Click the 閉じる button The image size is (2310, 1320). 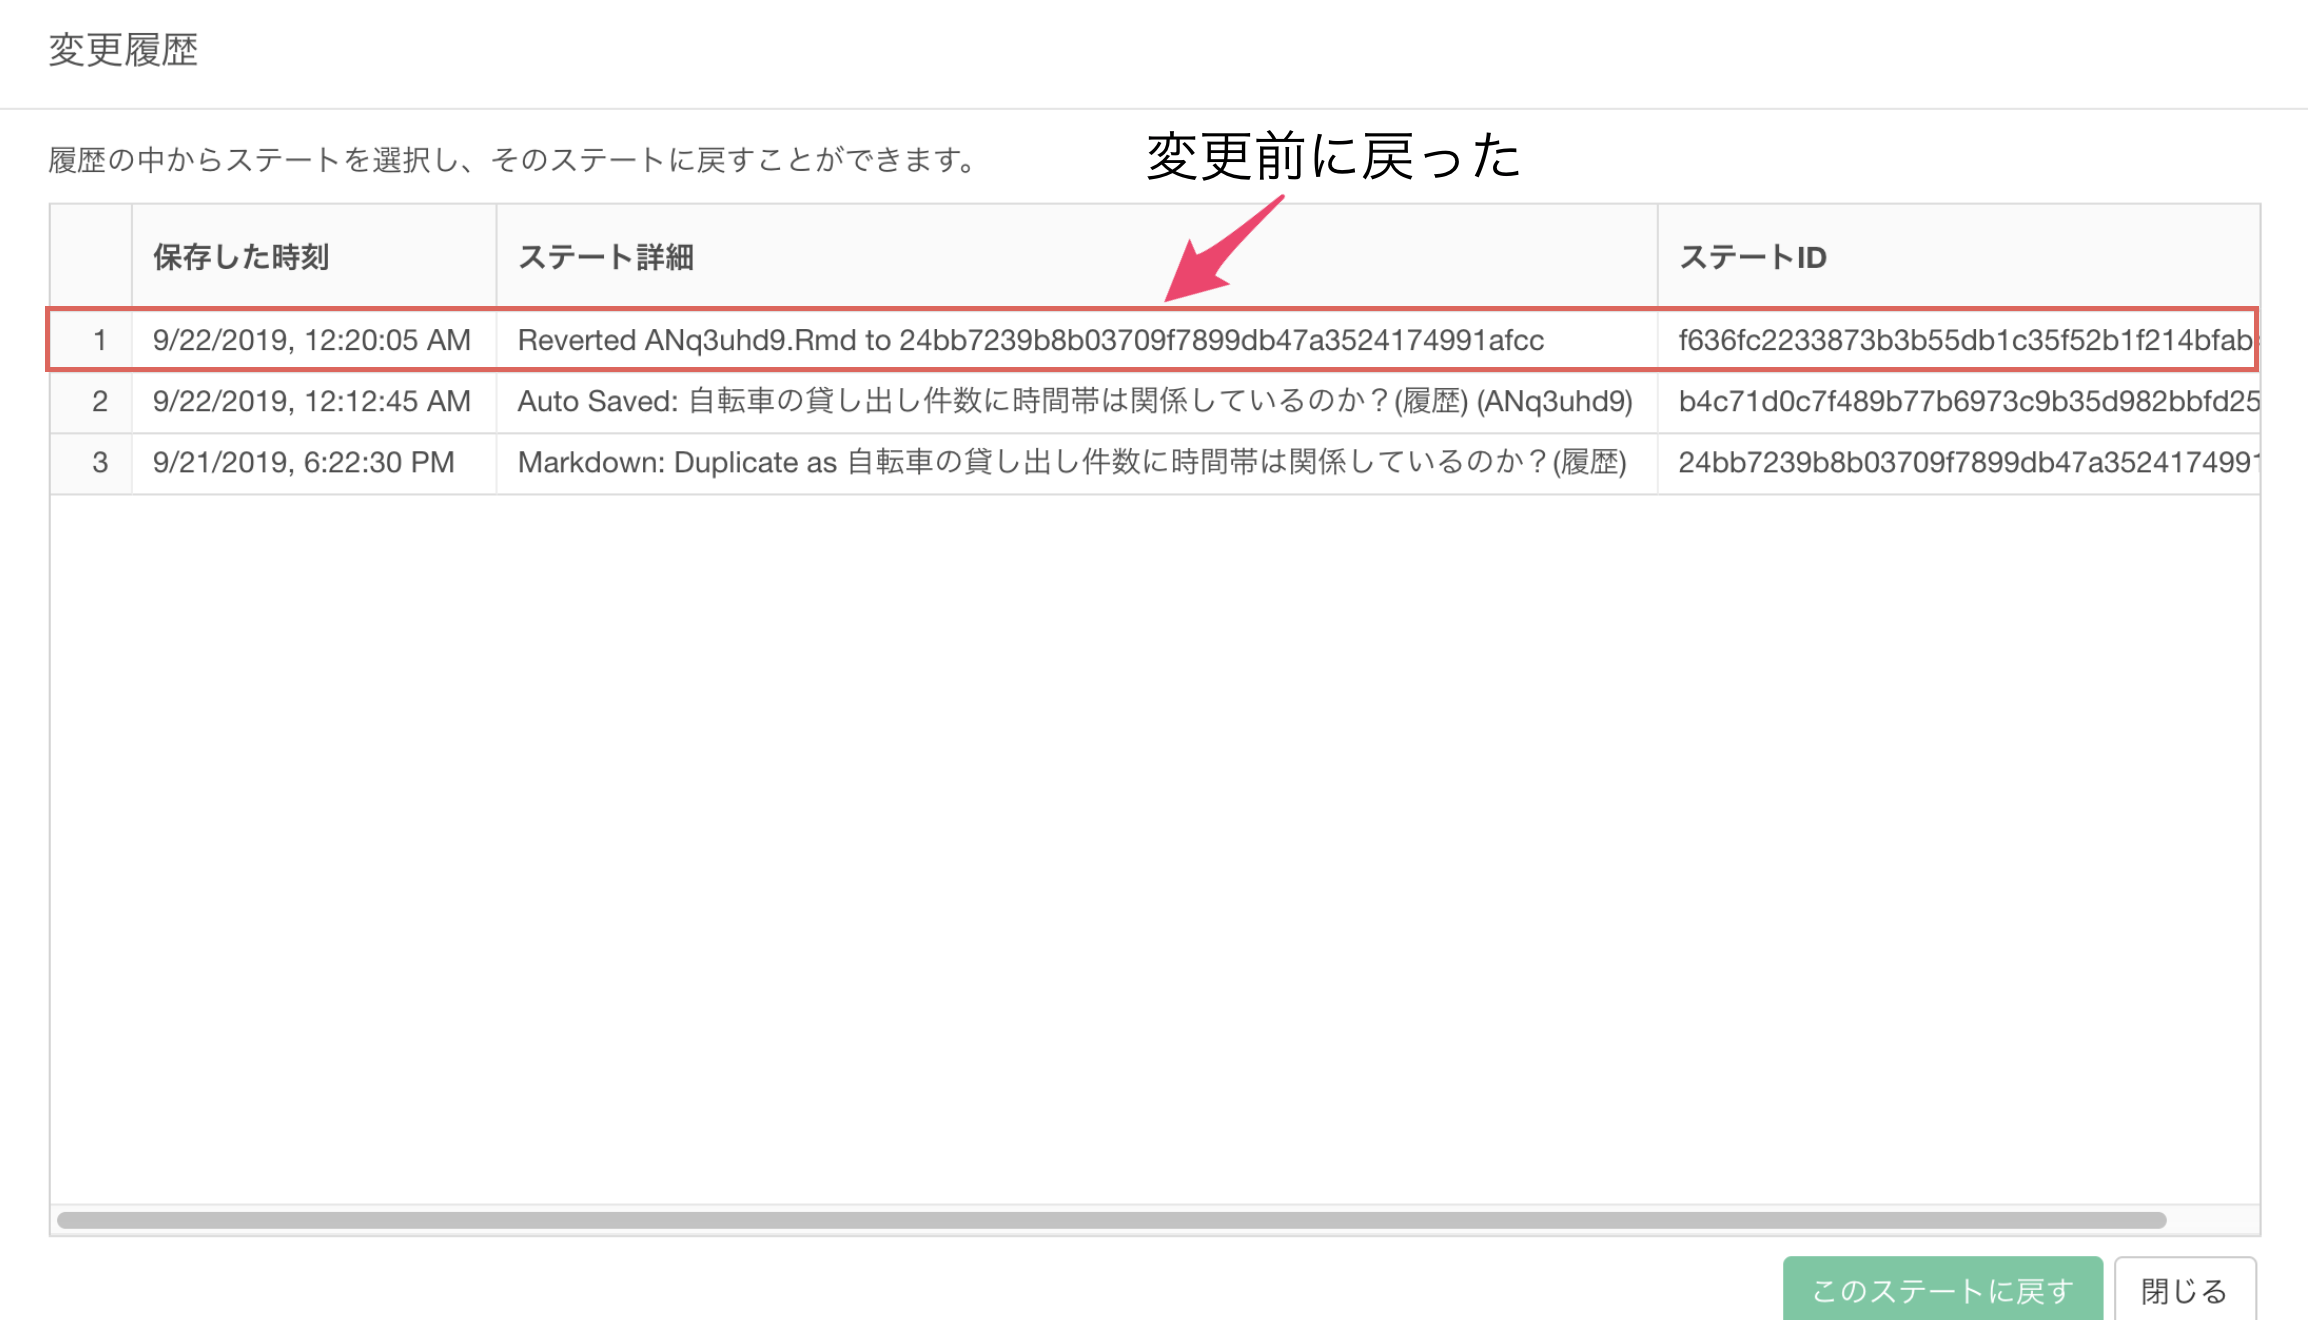[2183, 1289]
